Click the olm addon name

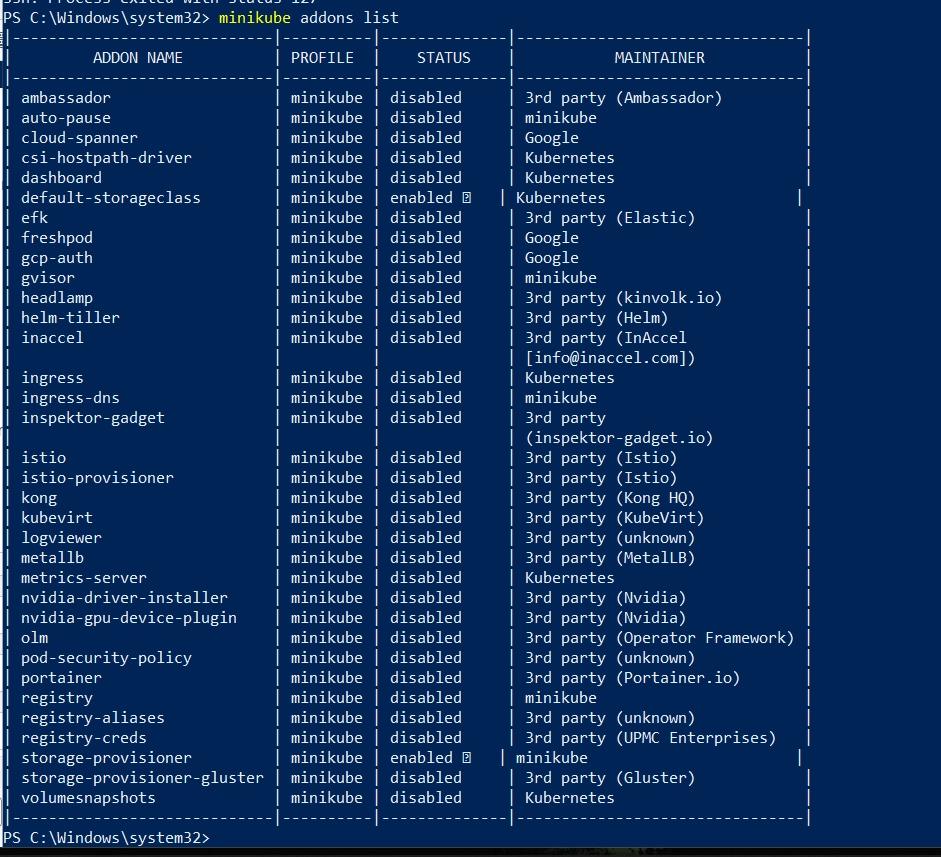pyautogui.click(x=34, y=638)
